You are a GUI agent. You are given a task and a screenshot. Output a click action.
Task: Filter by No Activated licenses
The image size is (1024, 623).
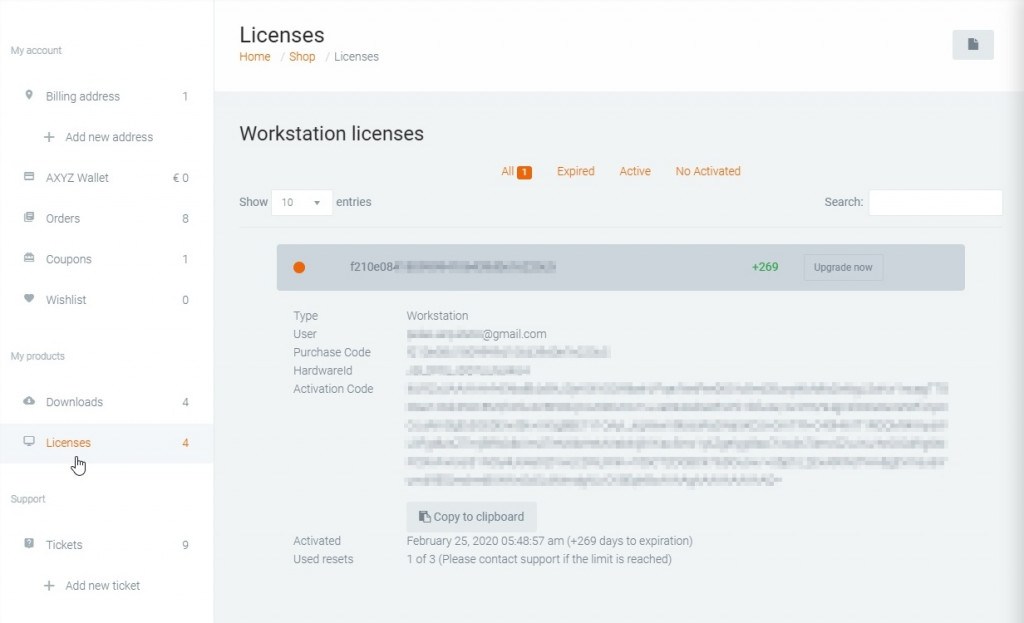[707, 172]
